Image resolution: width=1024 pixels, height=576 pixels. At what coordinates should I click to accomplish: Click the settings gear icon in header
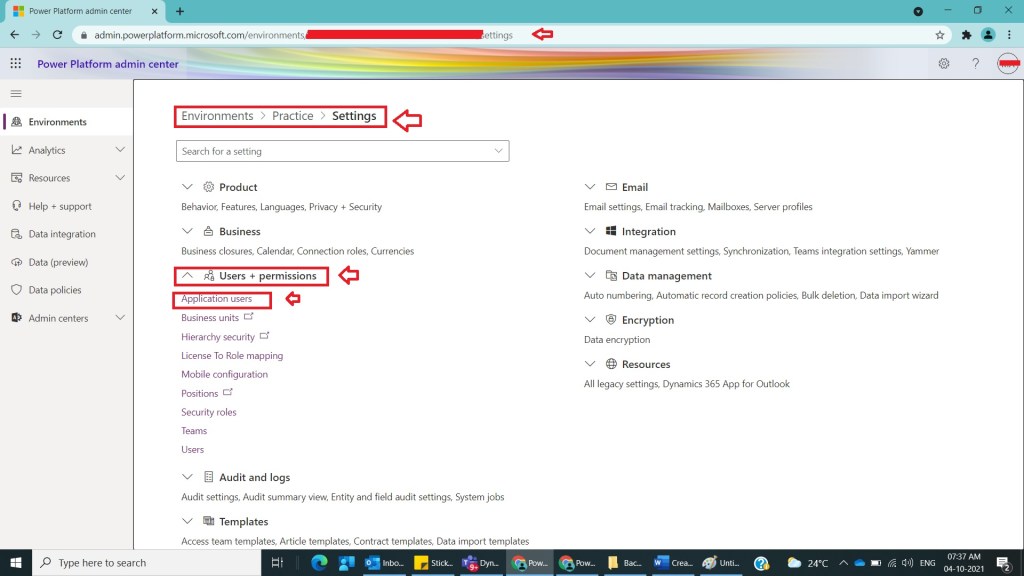(943, 64)
